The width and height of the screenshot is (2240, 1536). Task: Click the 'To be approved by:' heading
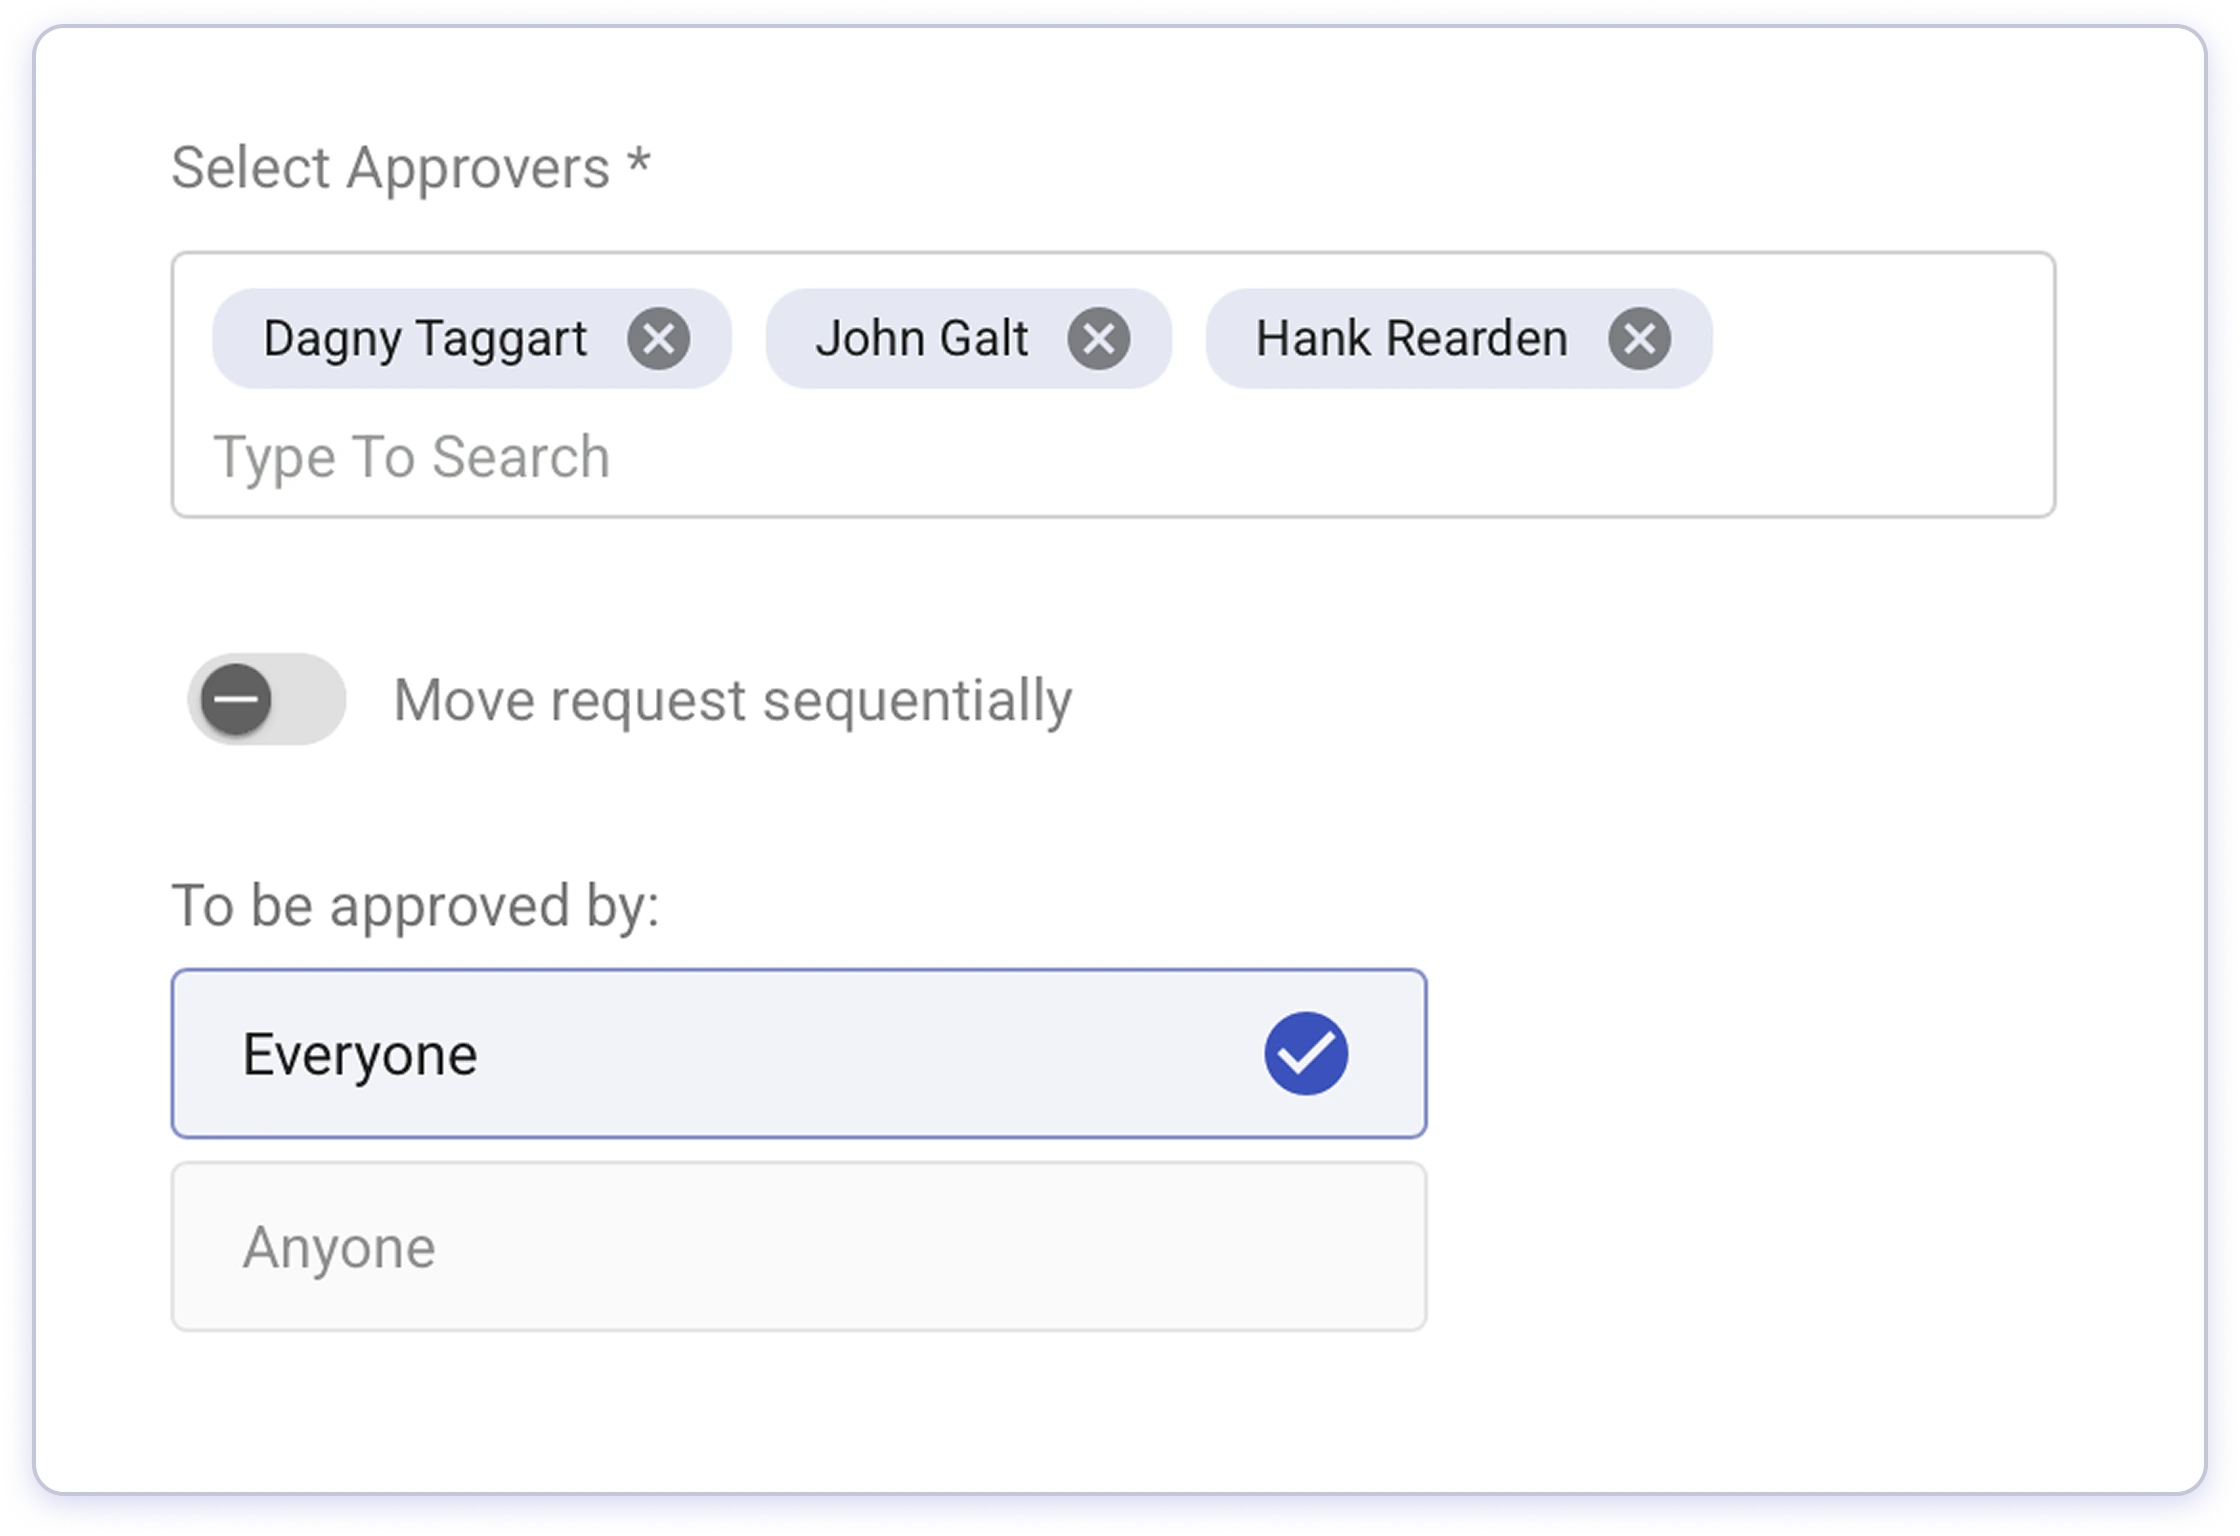(x=415, y=906)
